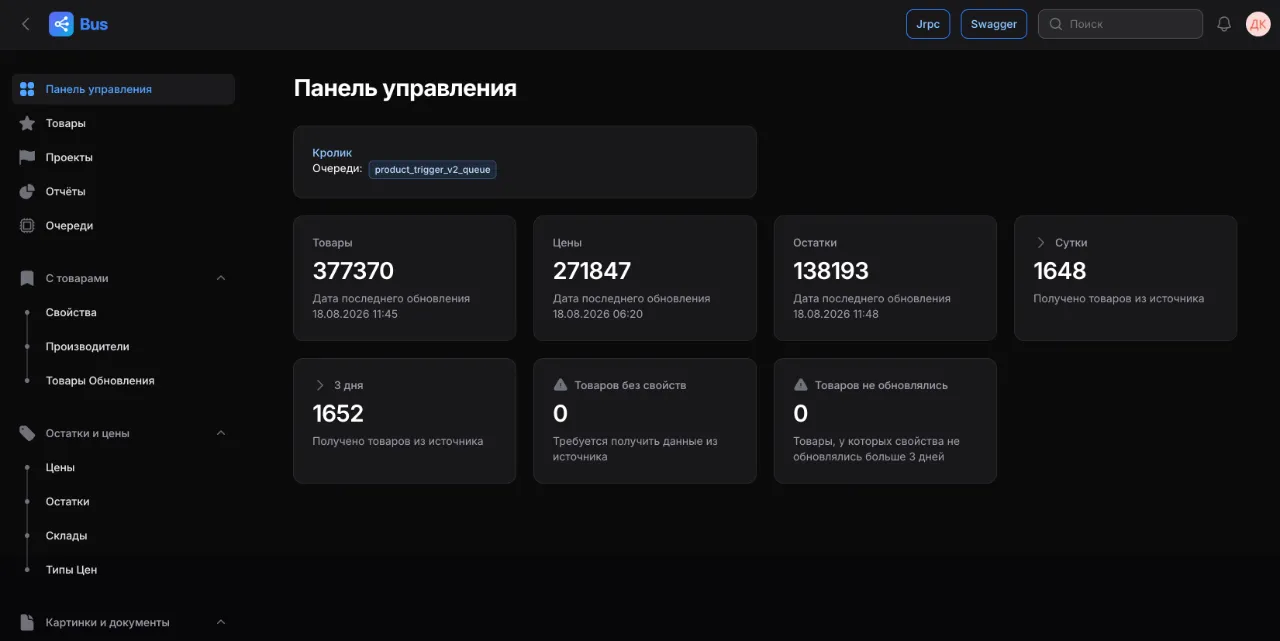Click the product_trigger_v2_queue tag

click(433, 170)
